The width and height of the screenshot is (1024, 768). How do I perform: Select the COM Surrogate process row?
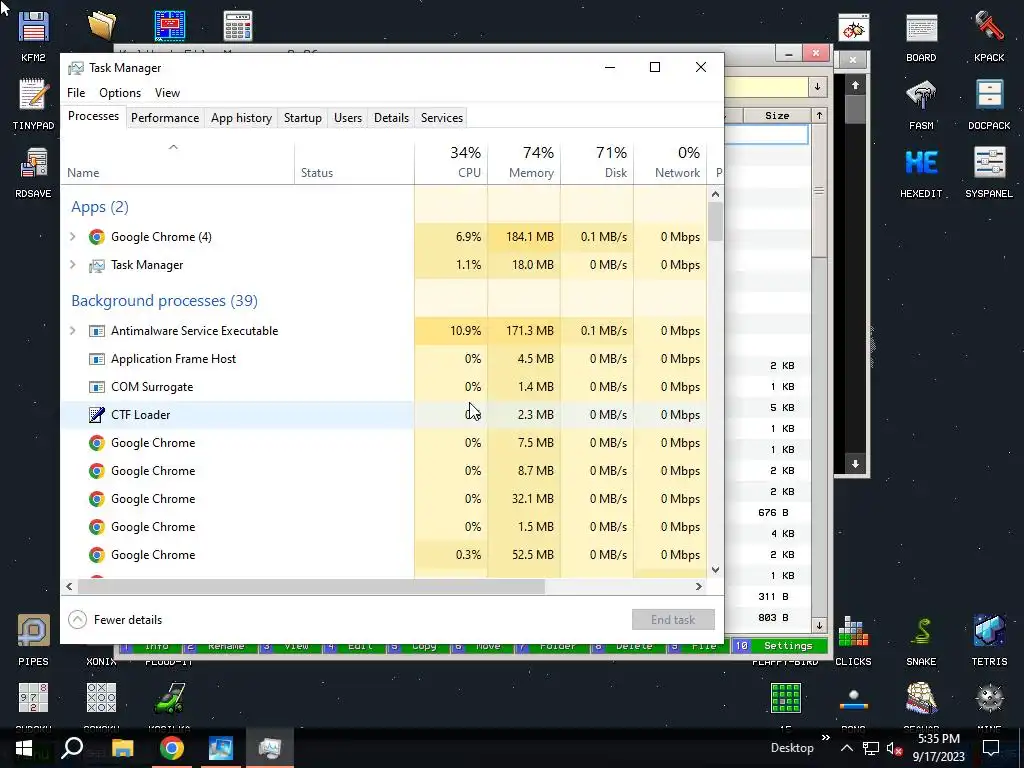383,387
